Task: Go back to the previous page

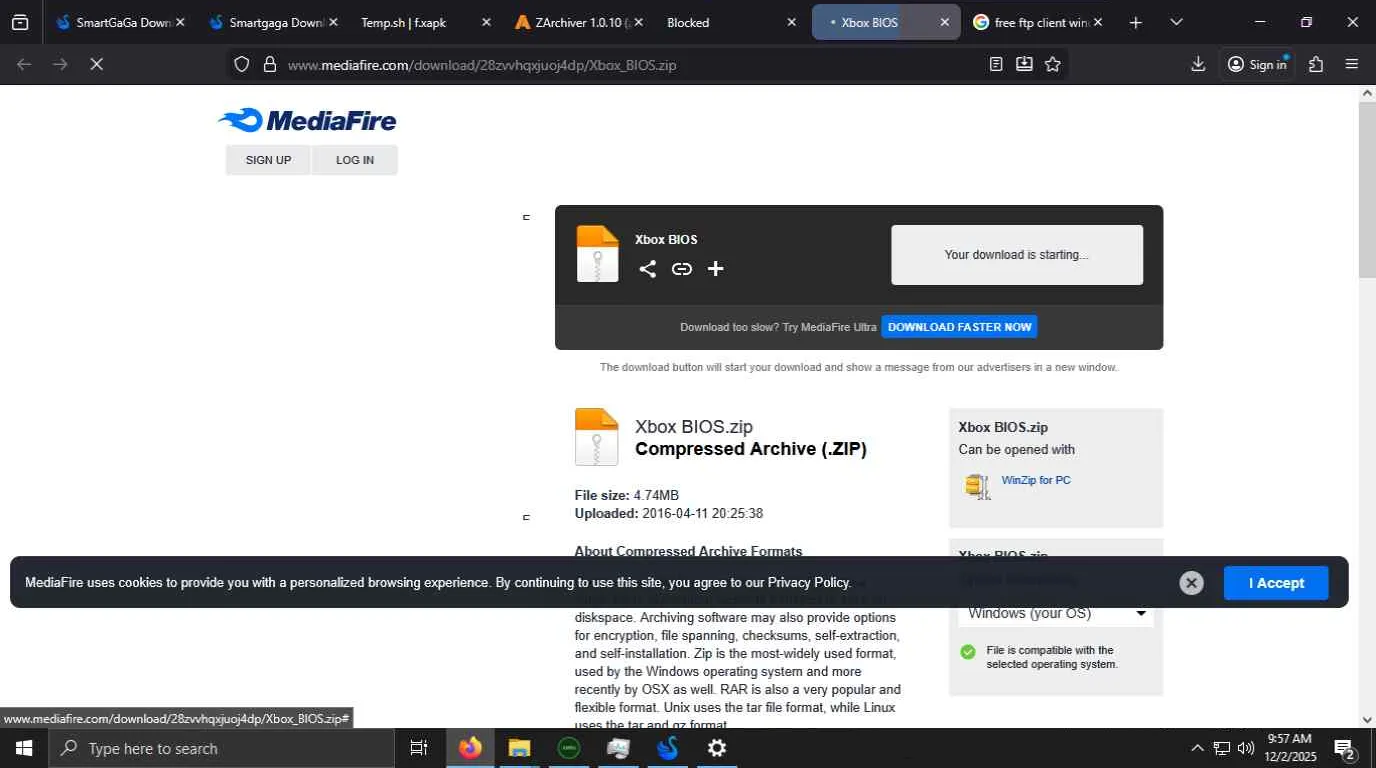Action: click(24, 64)
